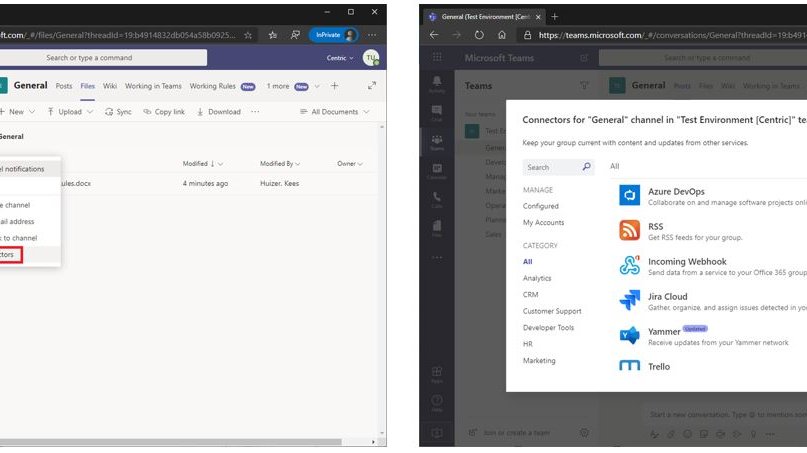
Task: Open the Azure DevOps connector icon
Action: [x=629, y=196]
